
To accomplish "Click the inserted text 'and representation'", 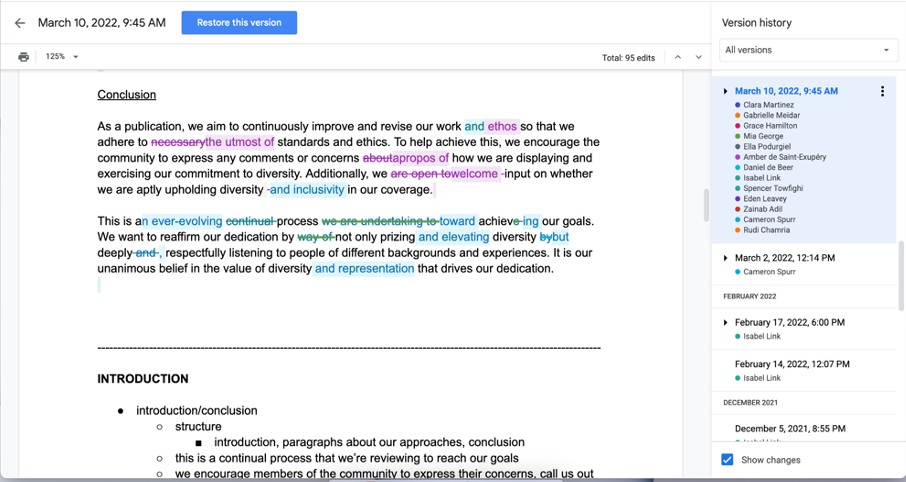I will coord(364,269).
